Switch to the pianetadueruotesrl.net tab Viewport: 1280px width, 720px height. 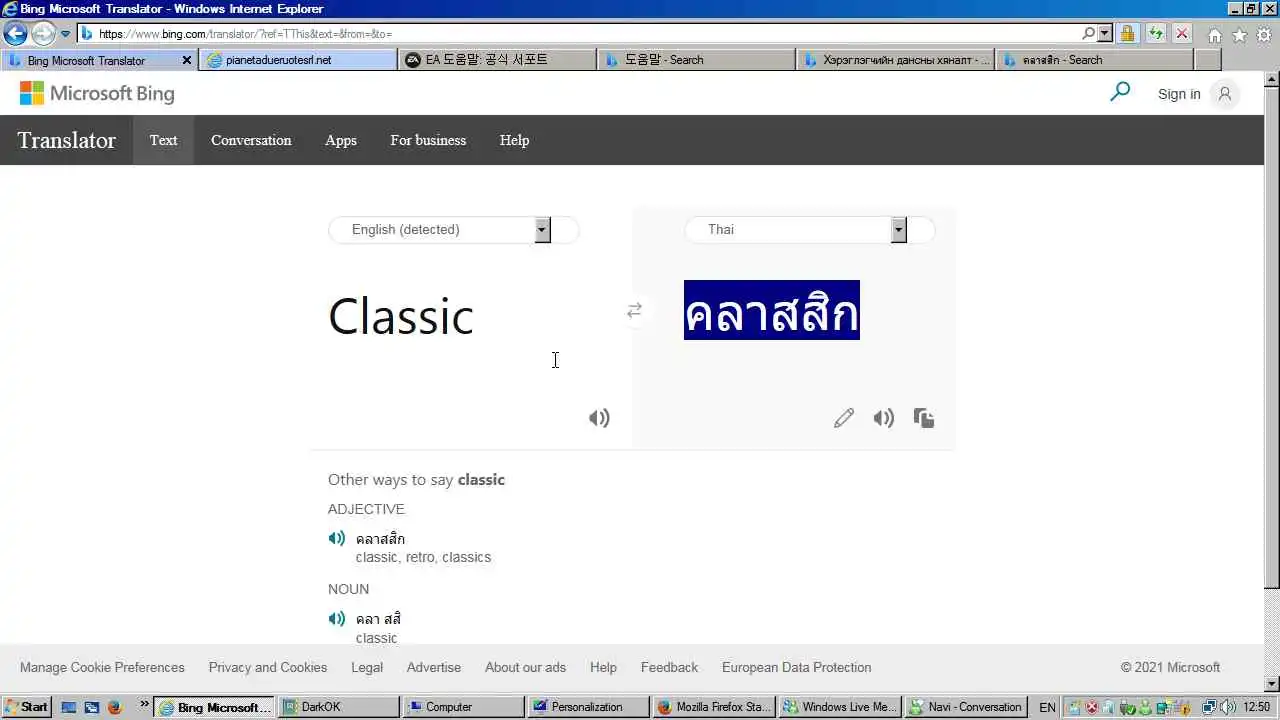(298, 60)
